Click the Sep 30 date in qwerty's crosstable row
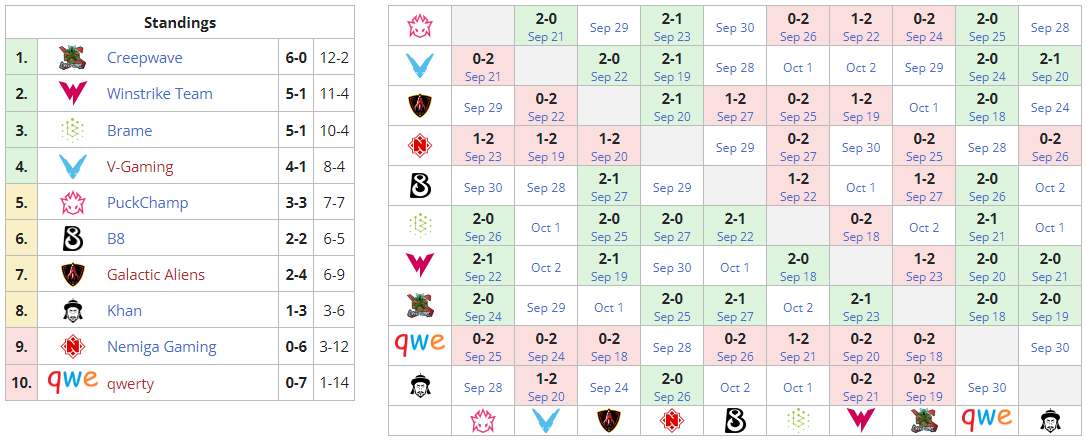 pyautogui.click(x=1050, y=348)
